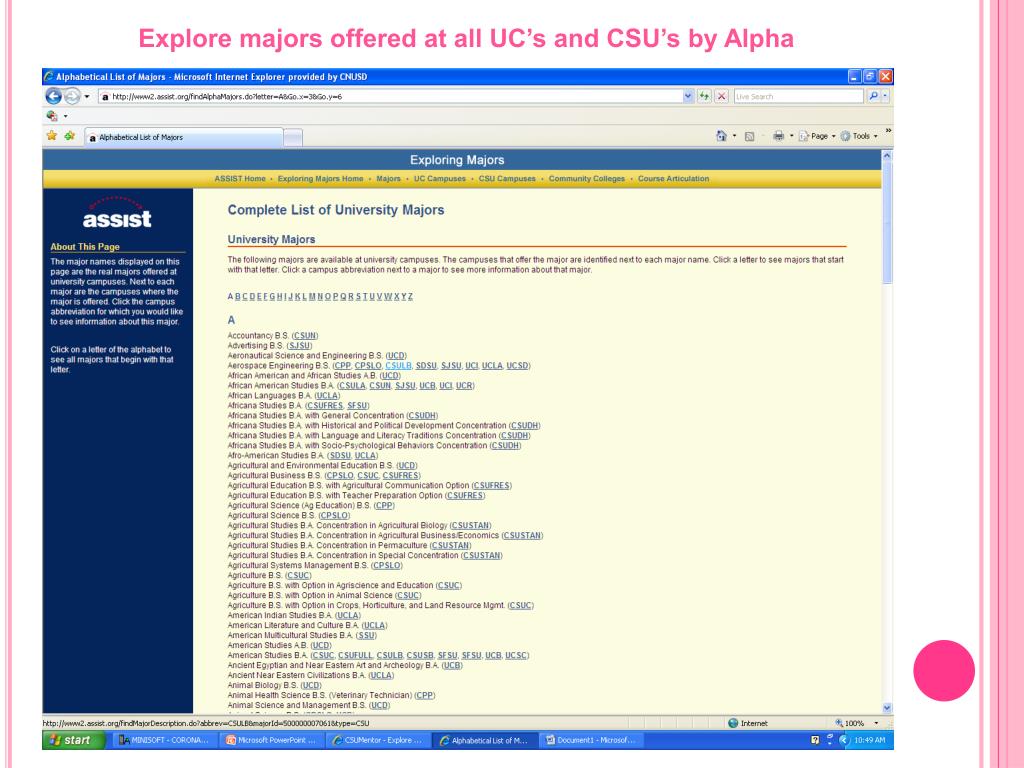Go to ASSIST Home link
This screenshot has width=1024, height=768.
(240, 178)
